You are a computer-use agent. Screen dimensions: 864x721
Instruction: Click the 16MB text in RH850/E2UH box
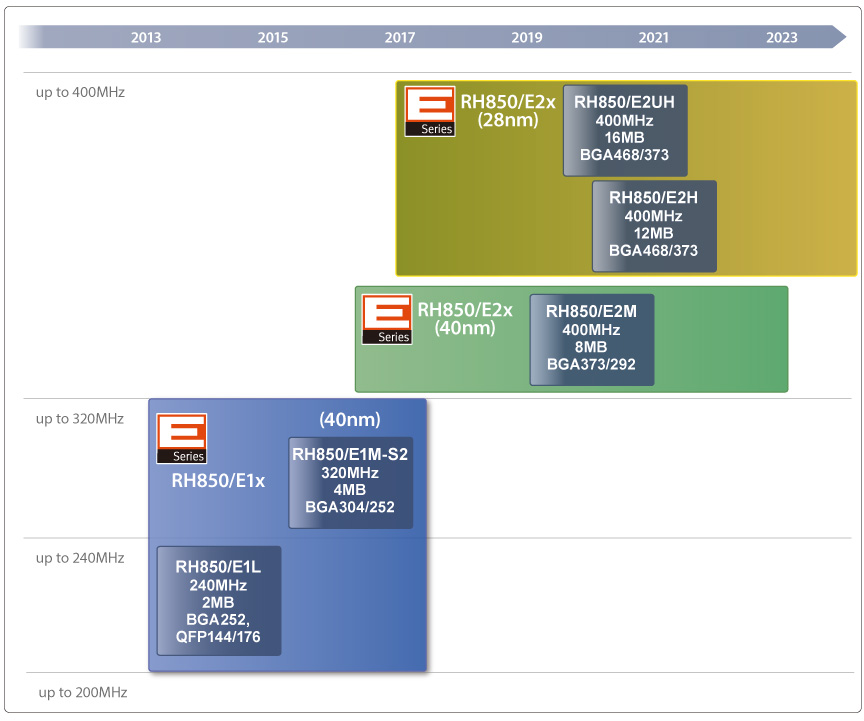624,138
